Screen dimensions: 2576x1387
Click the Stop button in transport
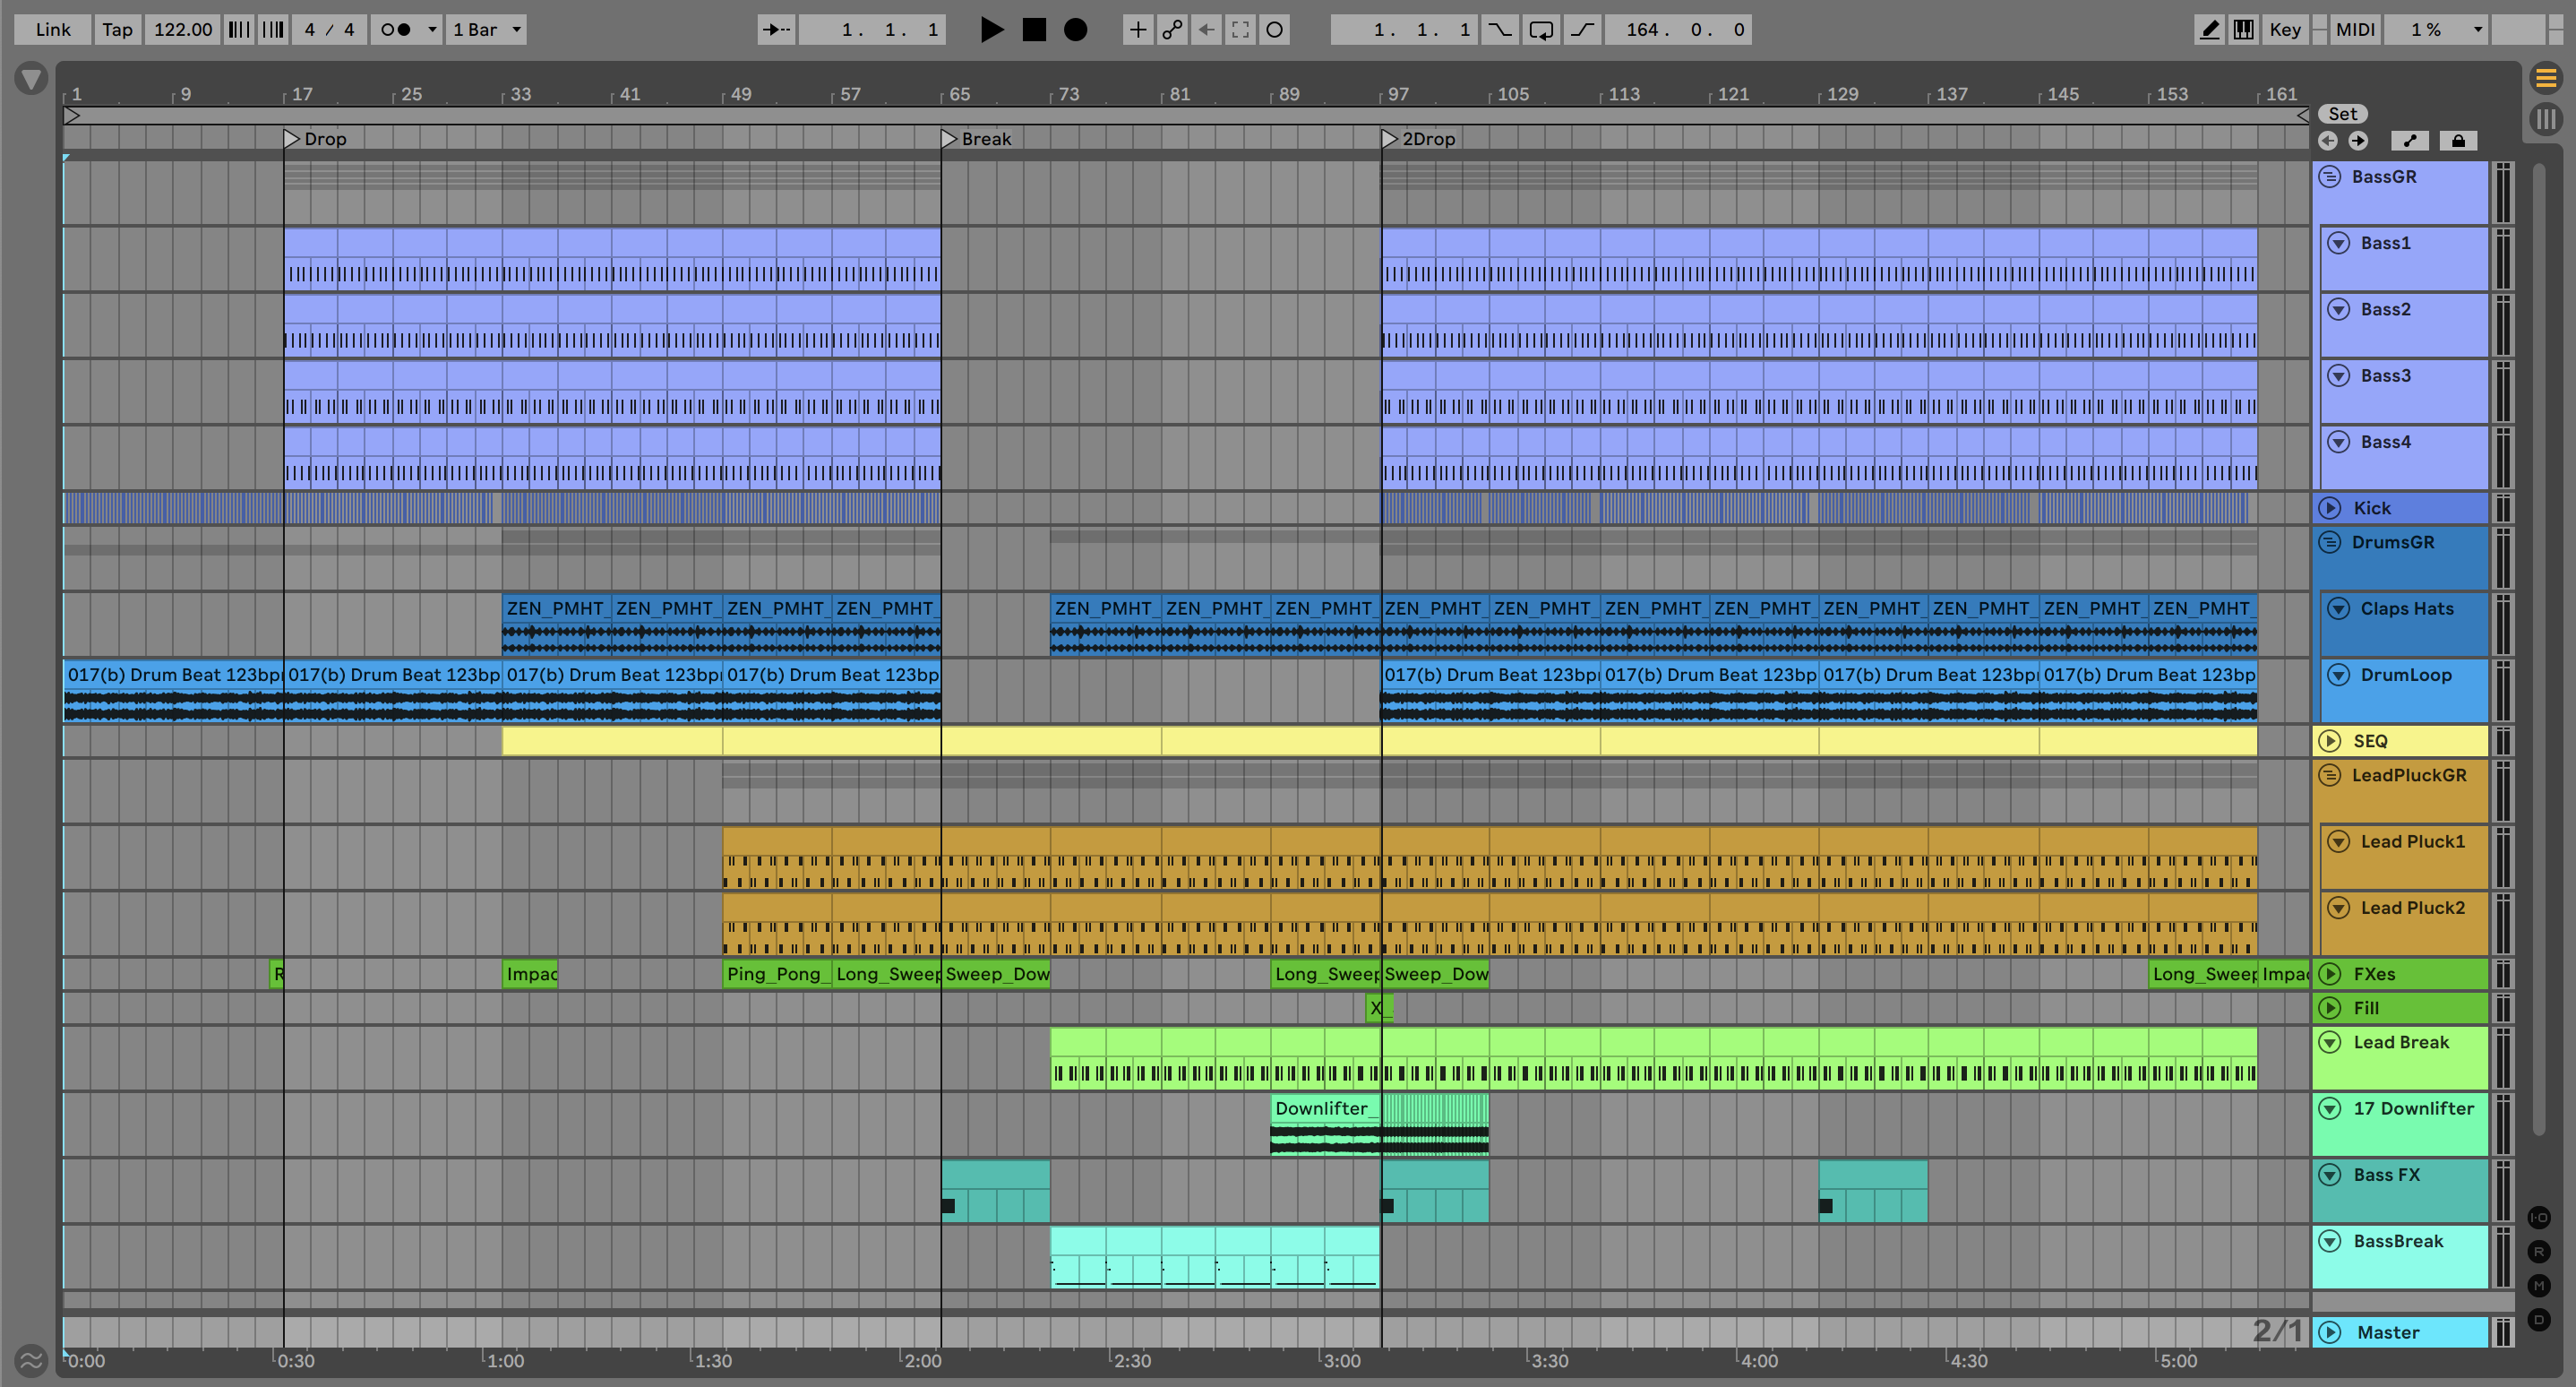tap(1034, 30)
